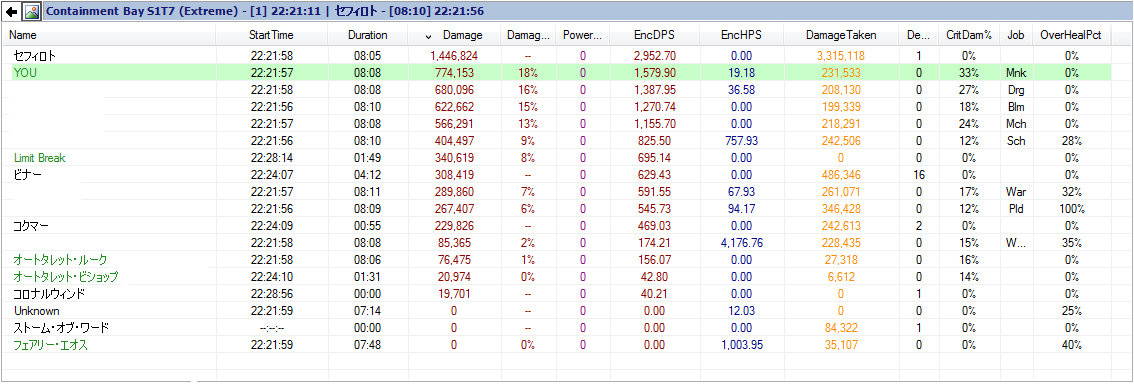
Task: Click the Mnk job cell
Action: [1015, 72]
